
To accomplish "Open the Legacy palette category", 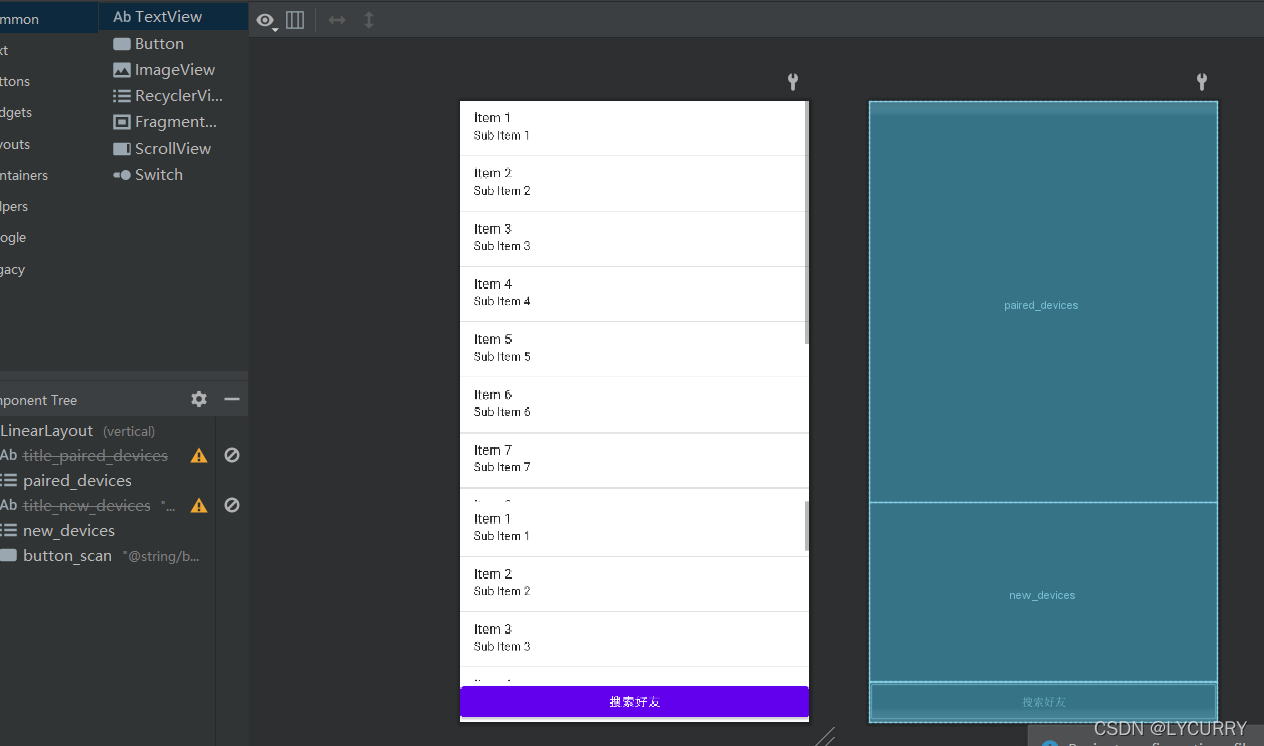I will tap(49, 269).
